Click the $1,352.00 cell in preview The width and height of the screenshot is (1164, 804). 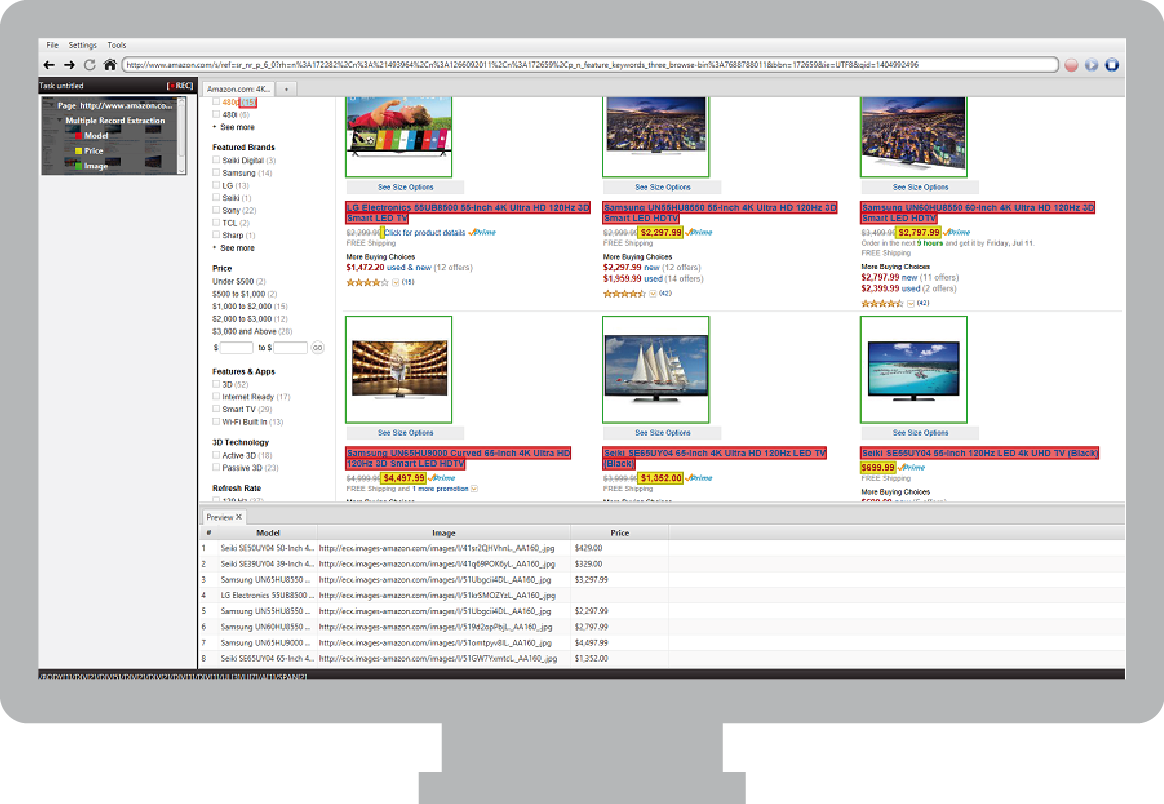click(x=591, y=658)
